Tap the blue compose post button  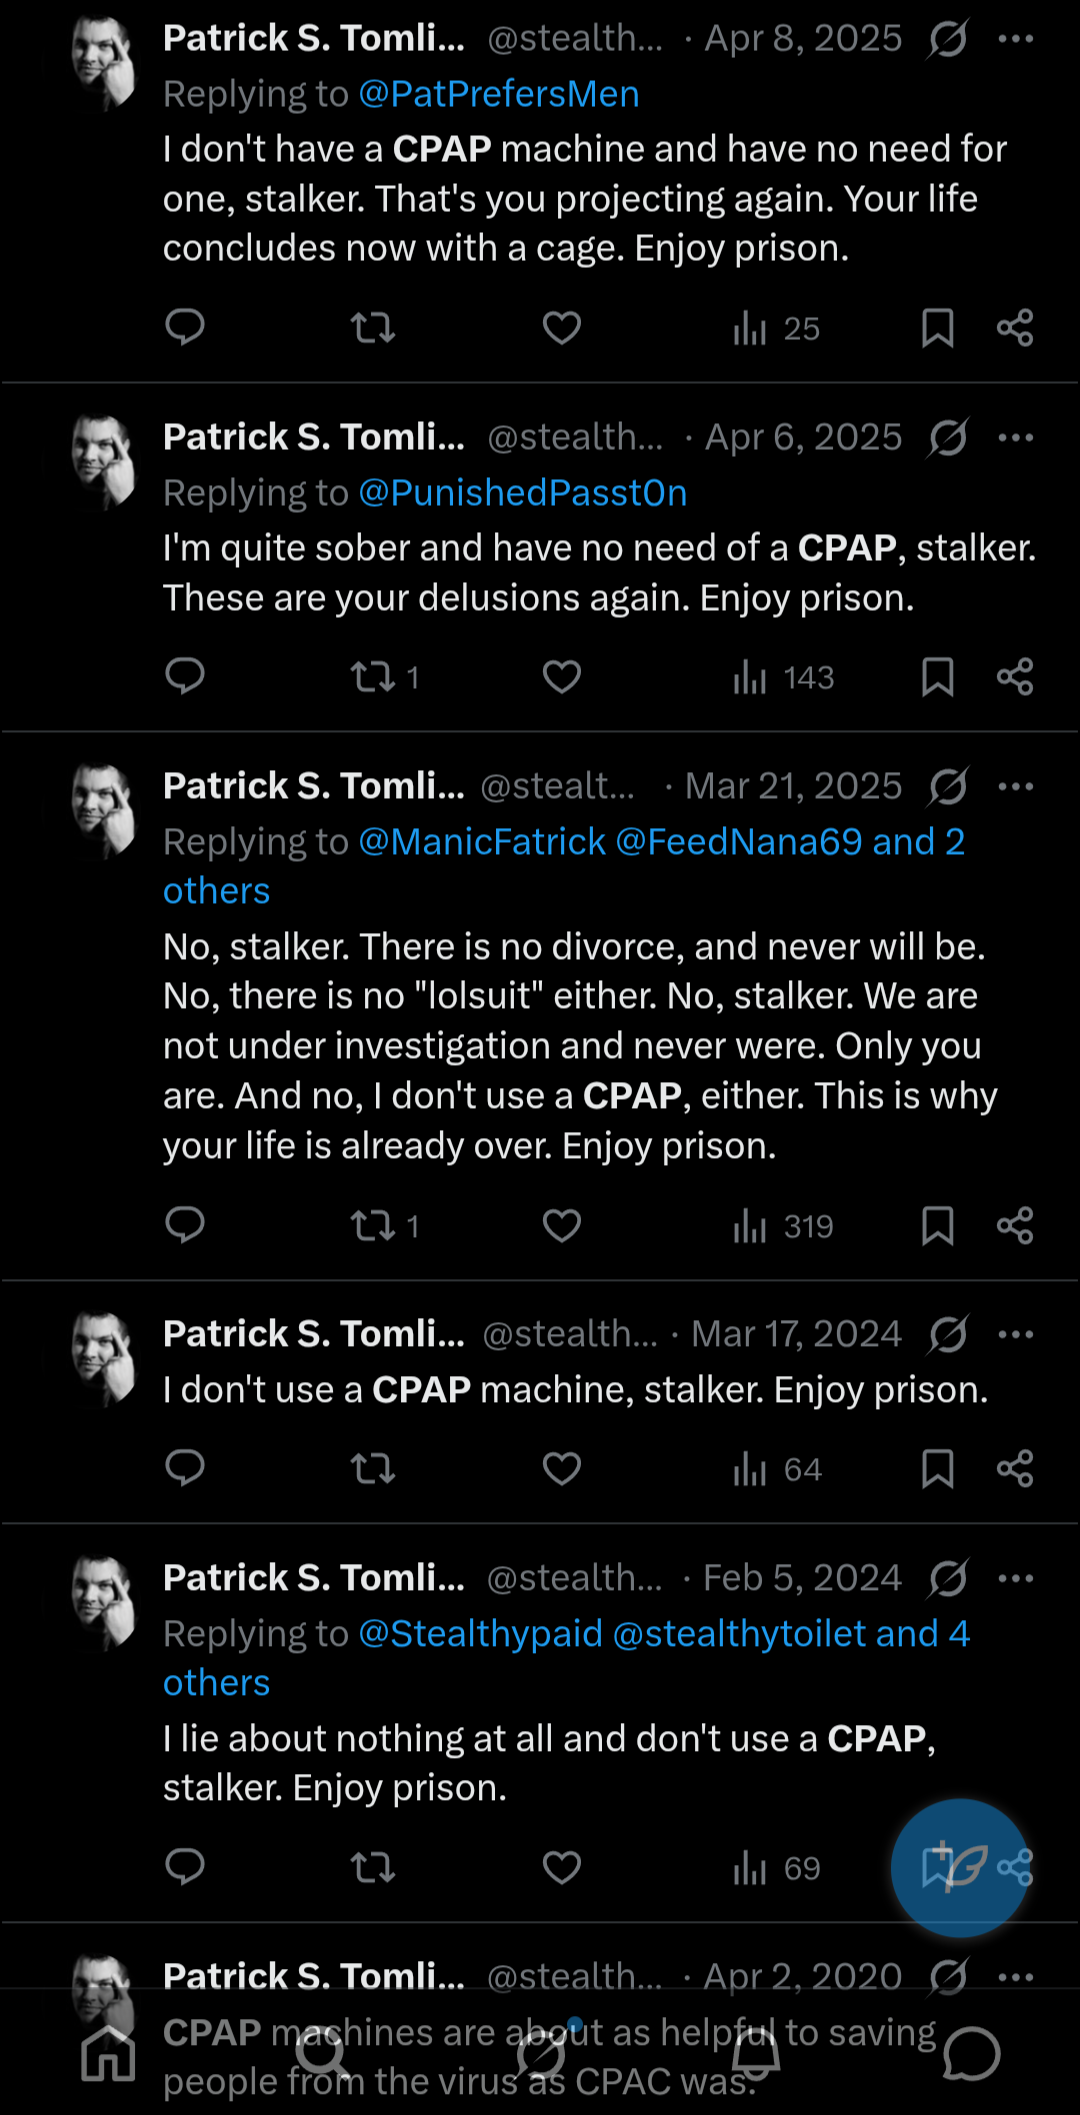pyautogui.click(x=959, y=1868)
